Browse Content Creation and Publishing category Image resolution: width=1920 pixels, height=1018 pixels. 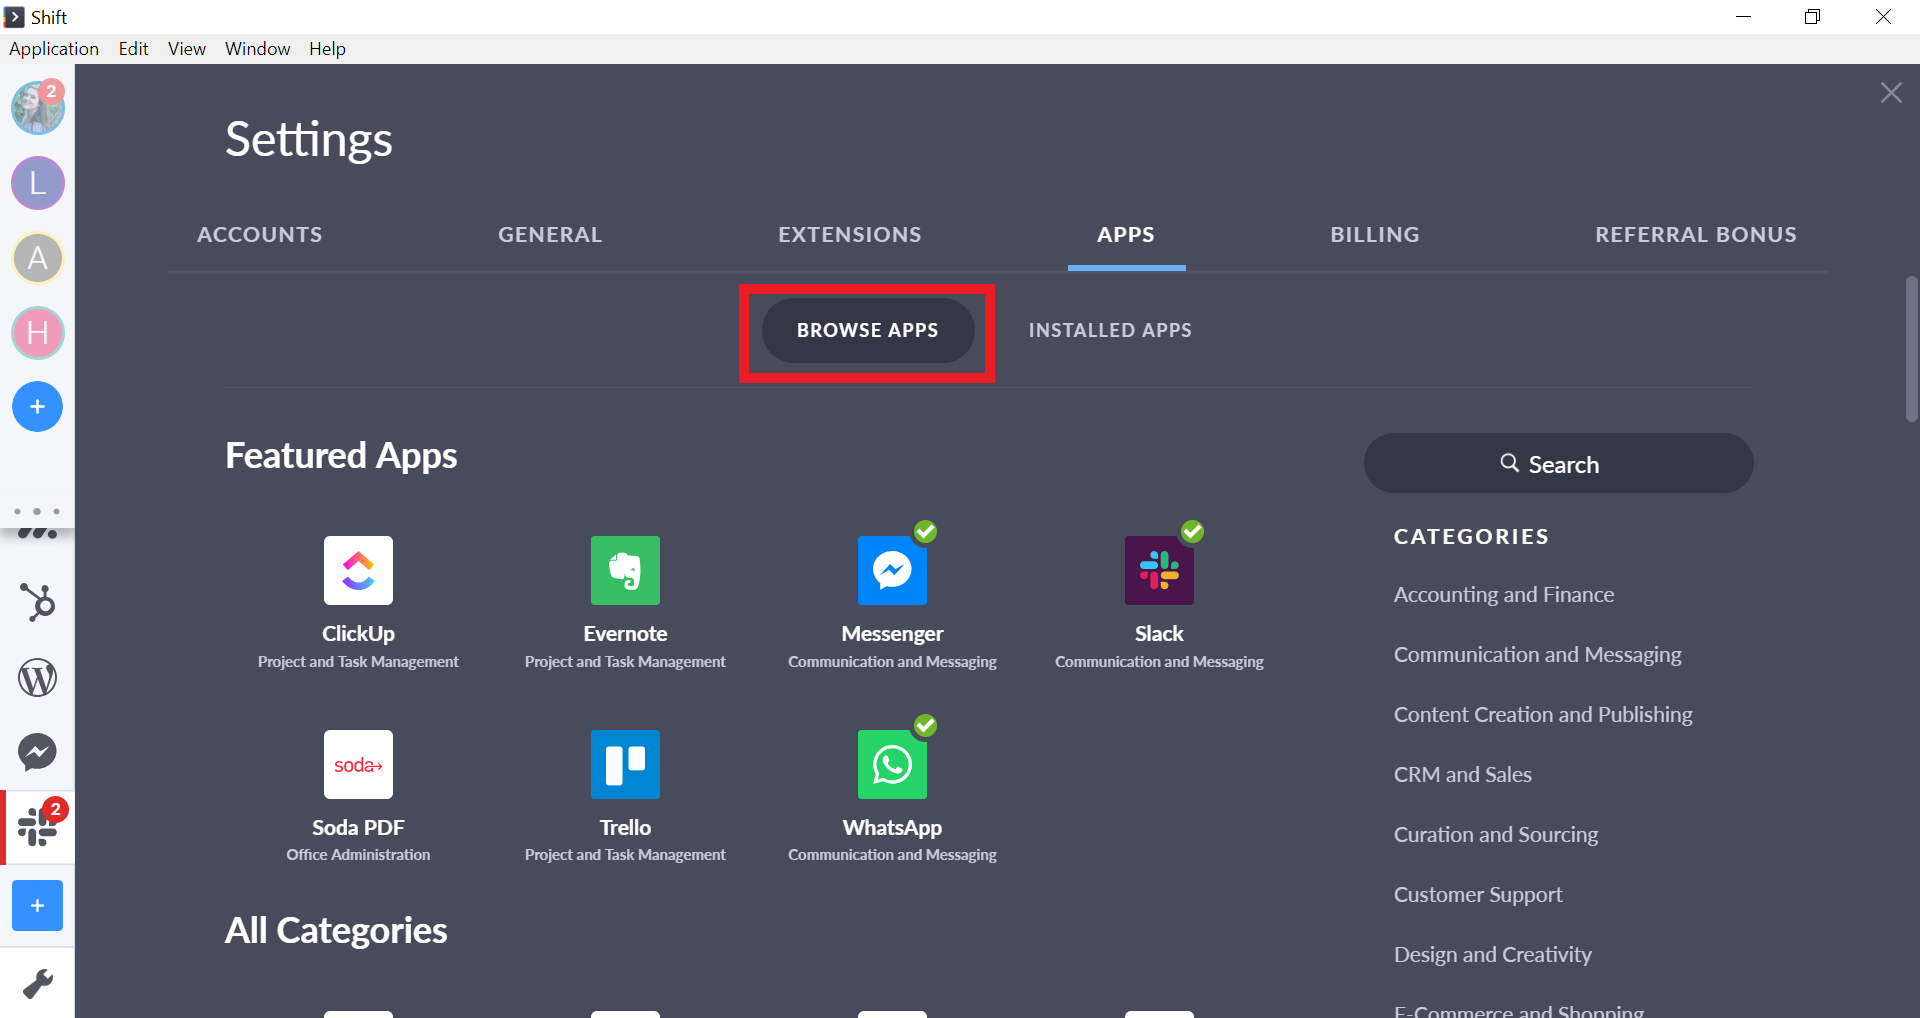(1543, 715)
